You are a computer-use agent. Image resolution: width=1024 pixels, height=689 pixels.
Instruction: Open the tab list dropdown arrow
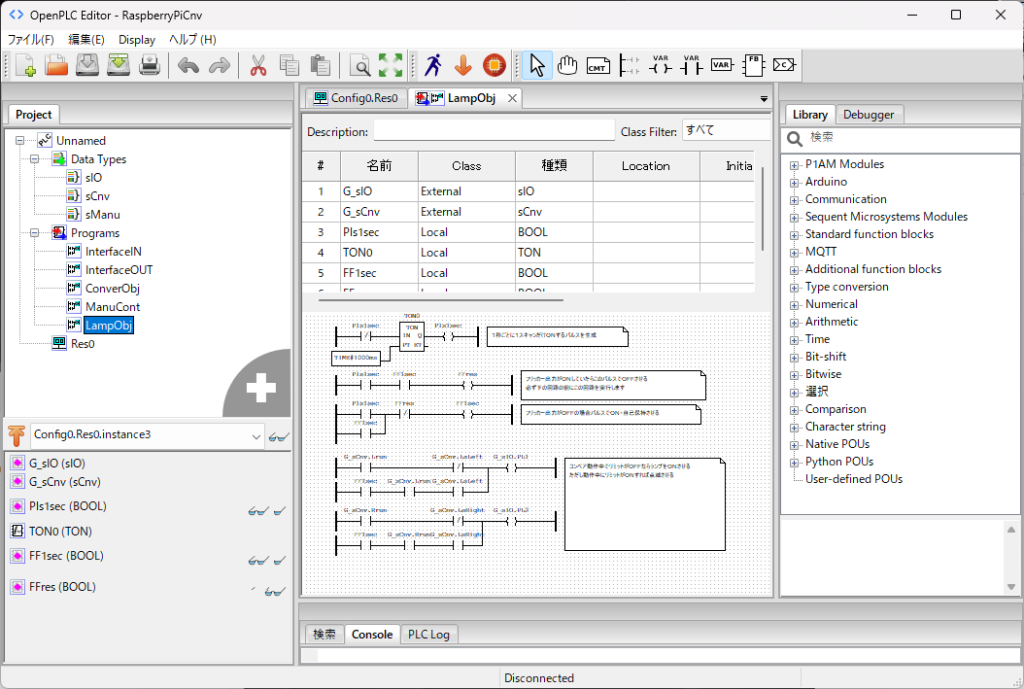click(x=763, y=99)
